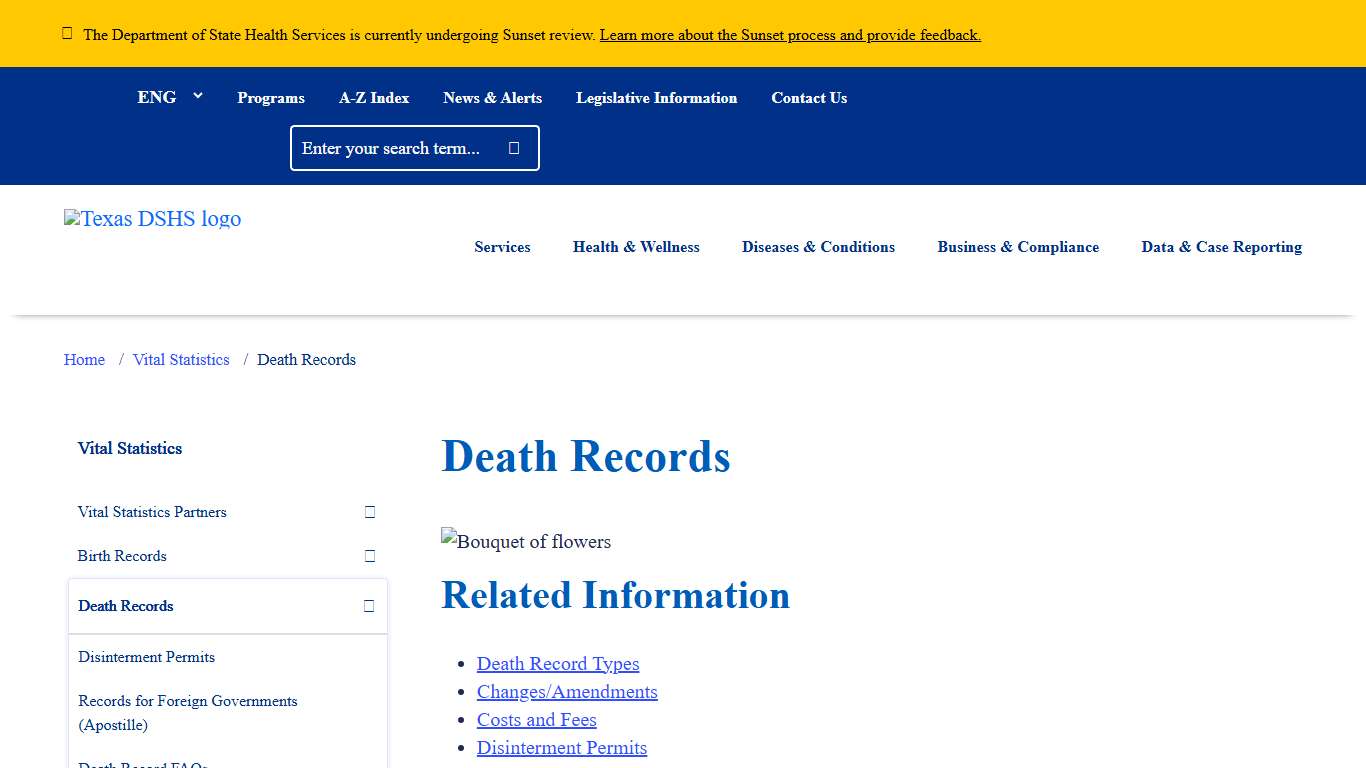Open the Health & Wellness menu
Screen dimensions: 1366x768
click(x=636, y=247)
